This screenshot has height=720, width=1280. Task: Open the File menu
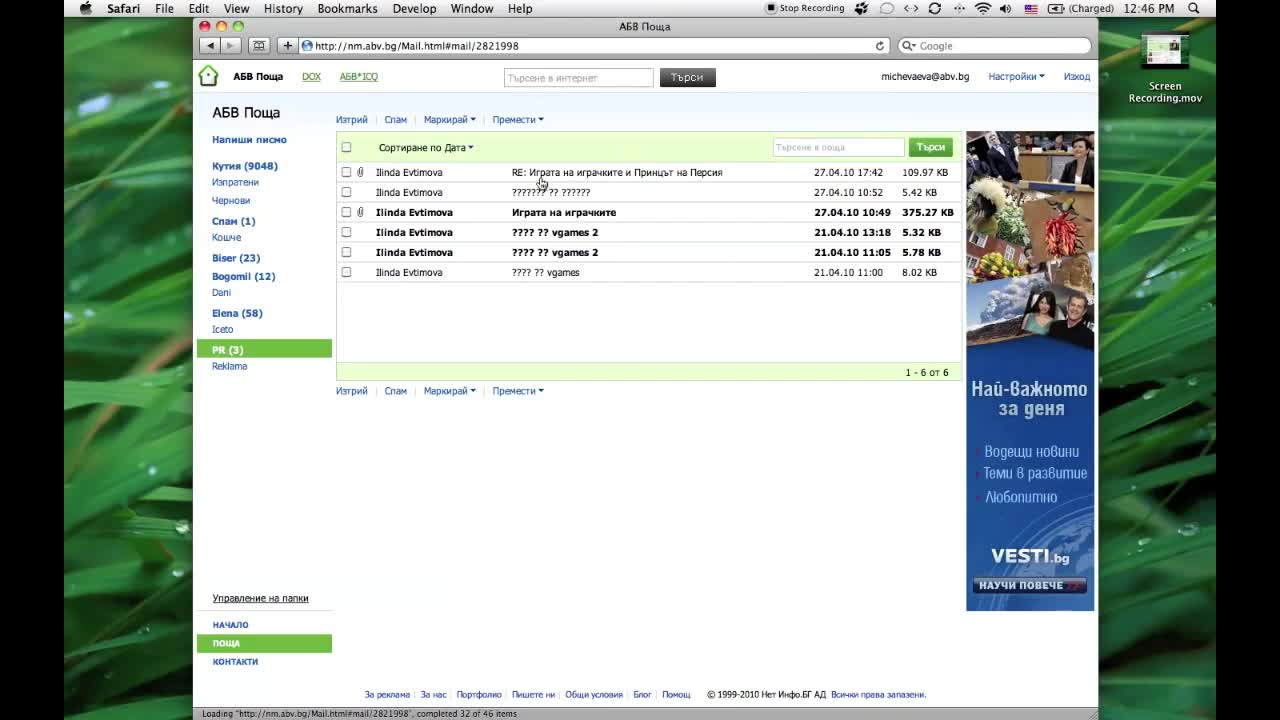pos(164,8)
